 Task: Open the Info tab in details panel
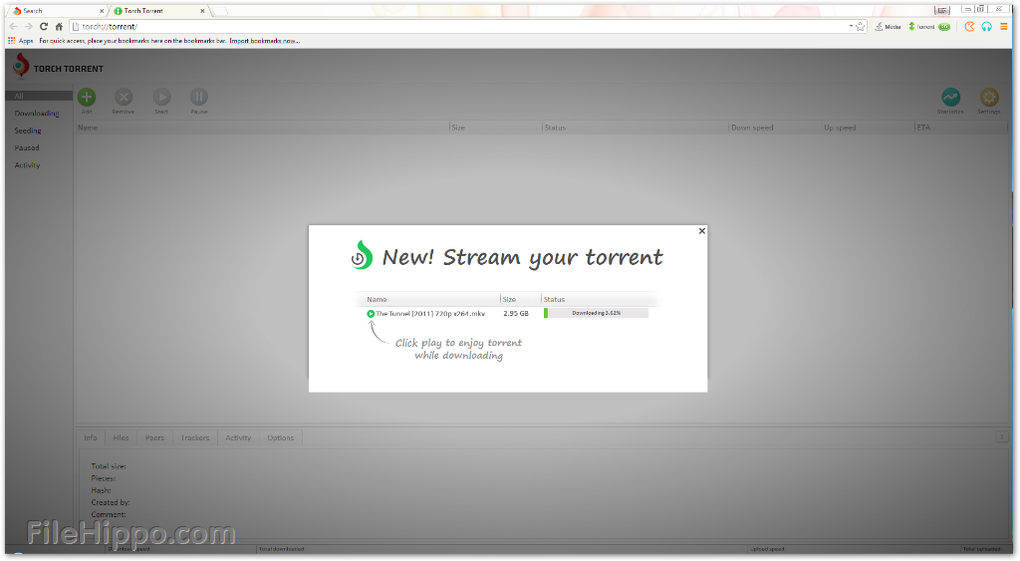coord(90,438)
